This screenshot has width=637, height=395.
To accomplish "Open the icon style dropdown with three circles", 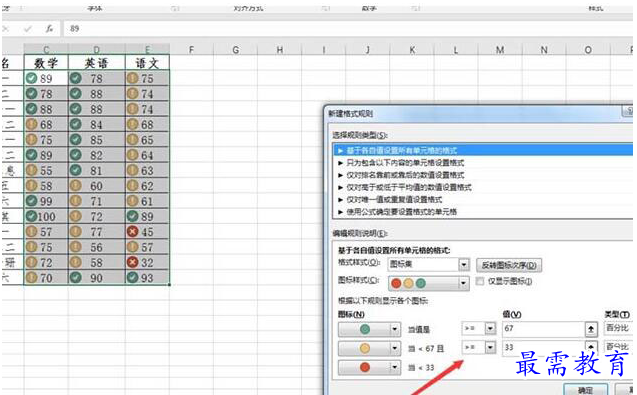I will [429, 283].
